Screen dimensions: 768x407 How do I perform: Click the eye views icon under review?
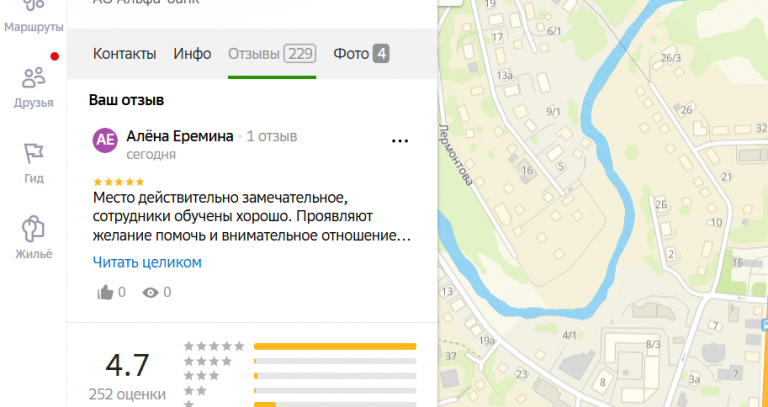(150, 293)
